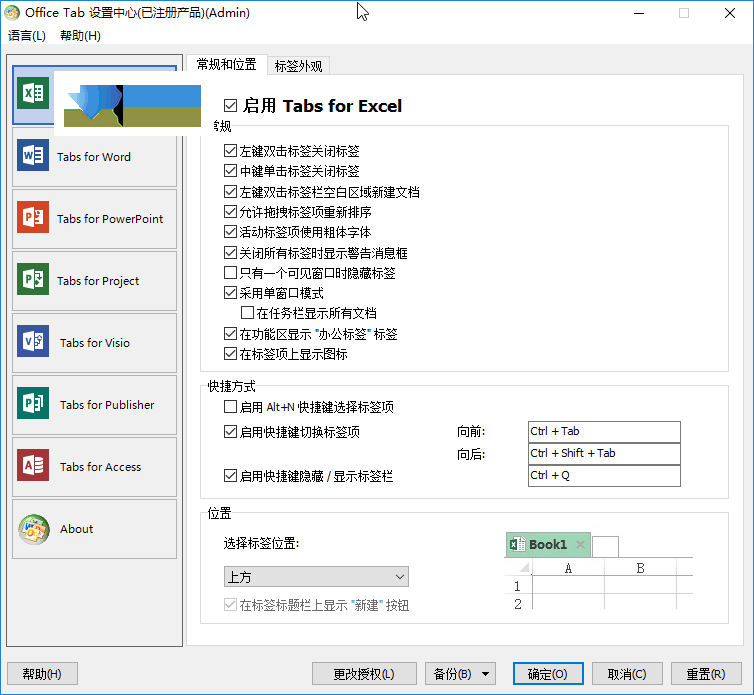
Task: Toggle 在功能区显示办公标签 checkbox
Action: tap(230, 333)
